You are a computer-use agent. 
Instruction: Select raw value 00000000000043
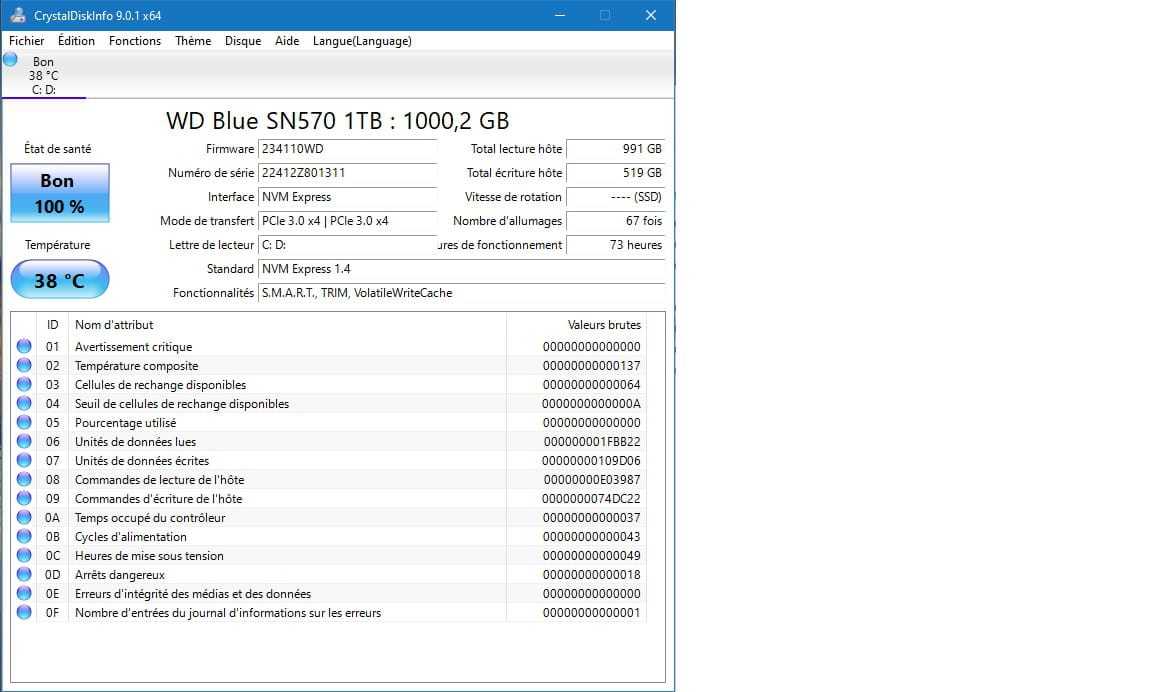pyautogui.click(x=591, y=537)
